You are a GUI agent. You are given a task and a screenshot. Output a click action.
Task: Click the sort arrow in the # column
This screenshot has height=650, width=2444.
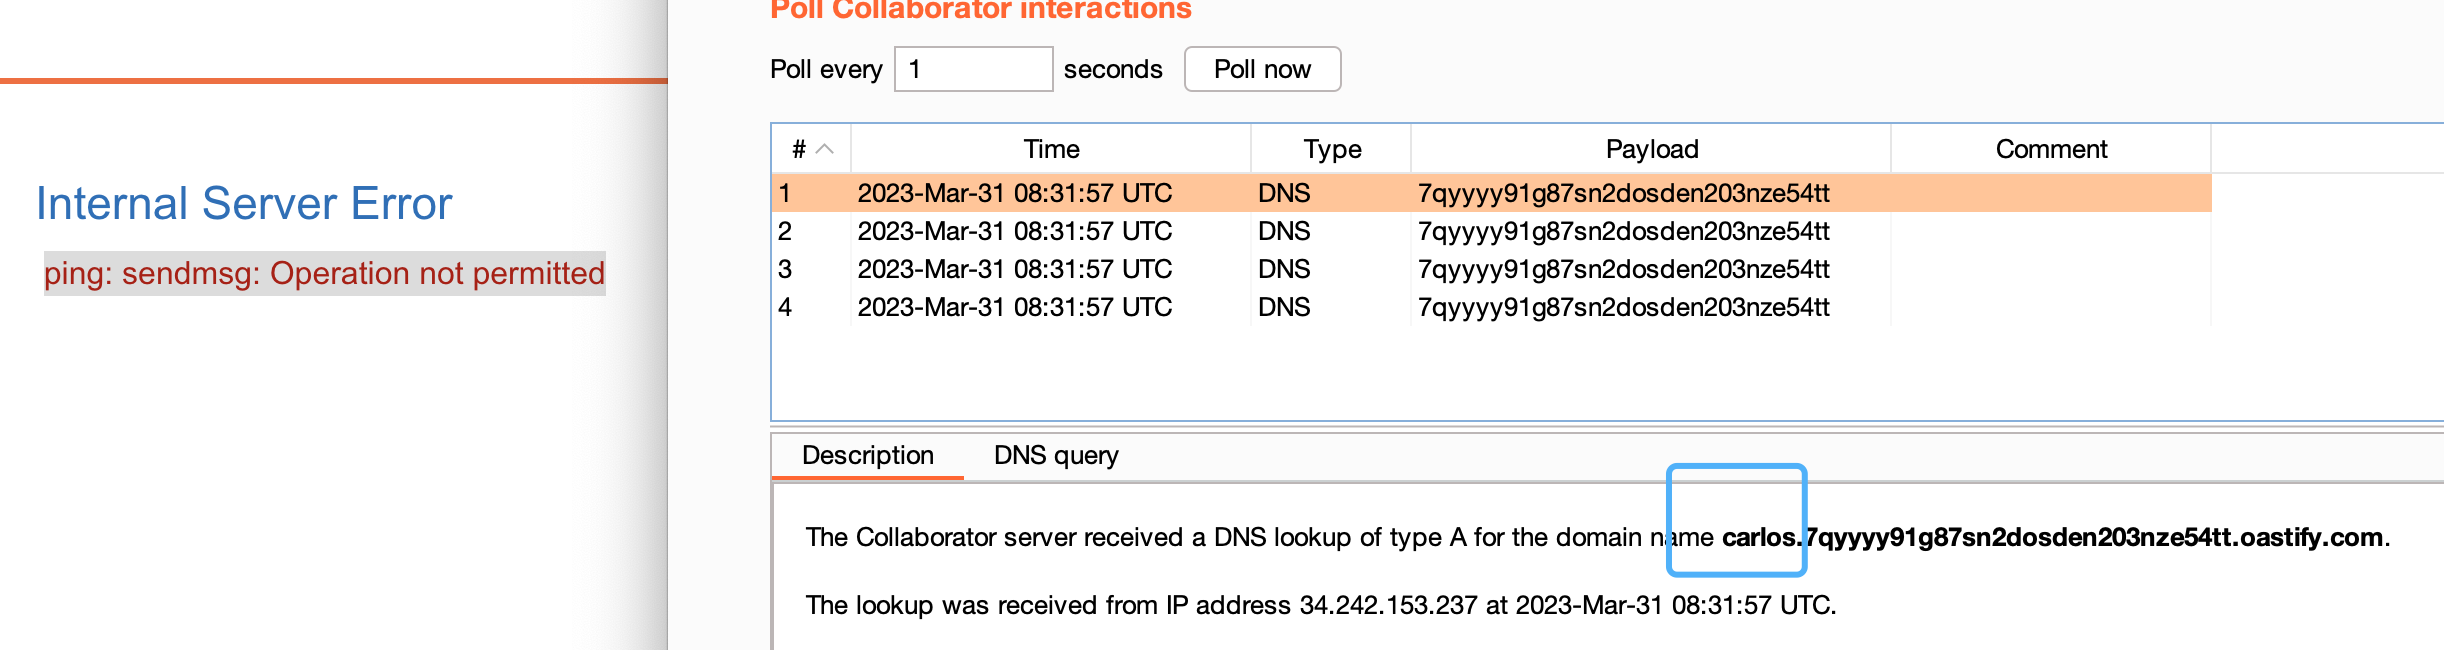coord(825,149)
